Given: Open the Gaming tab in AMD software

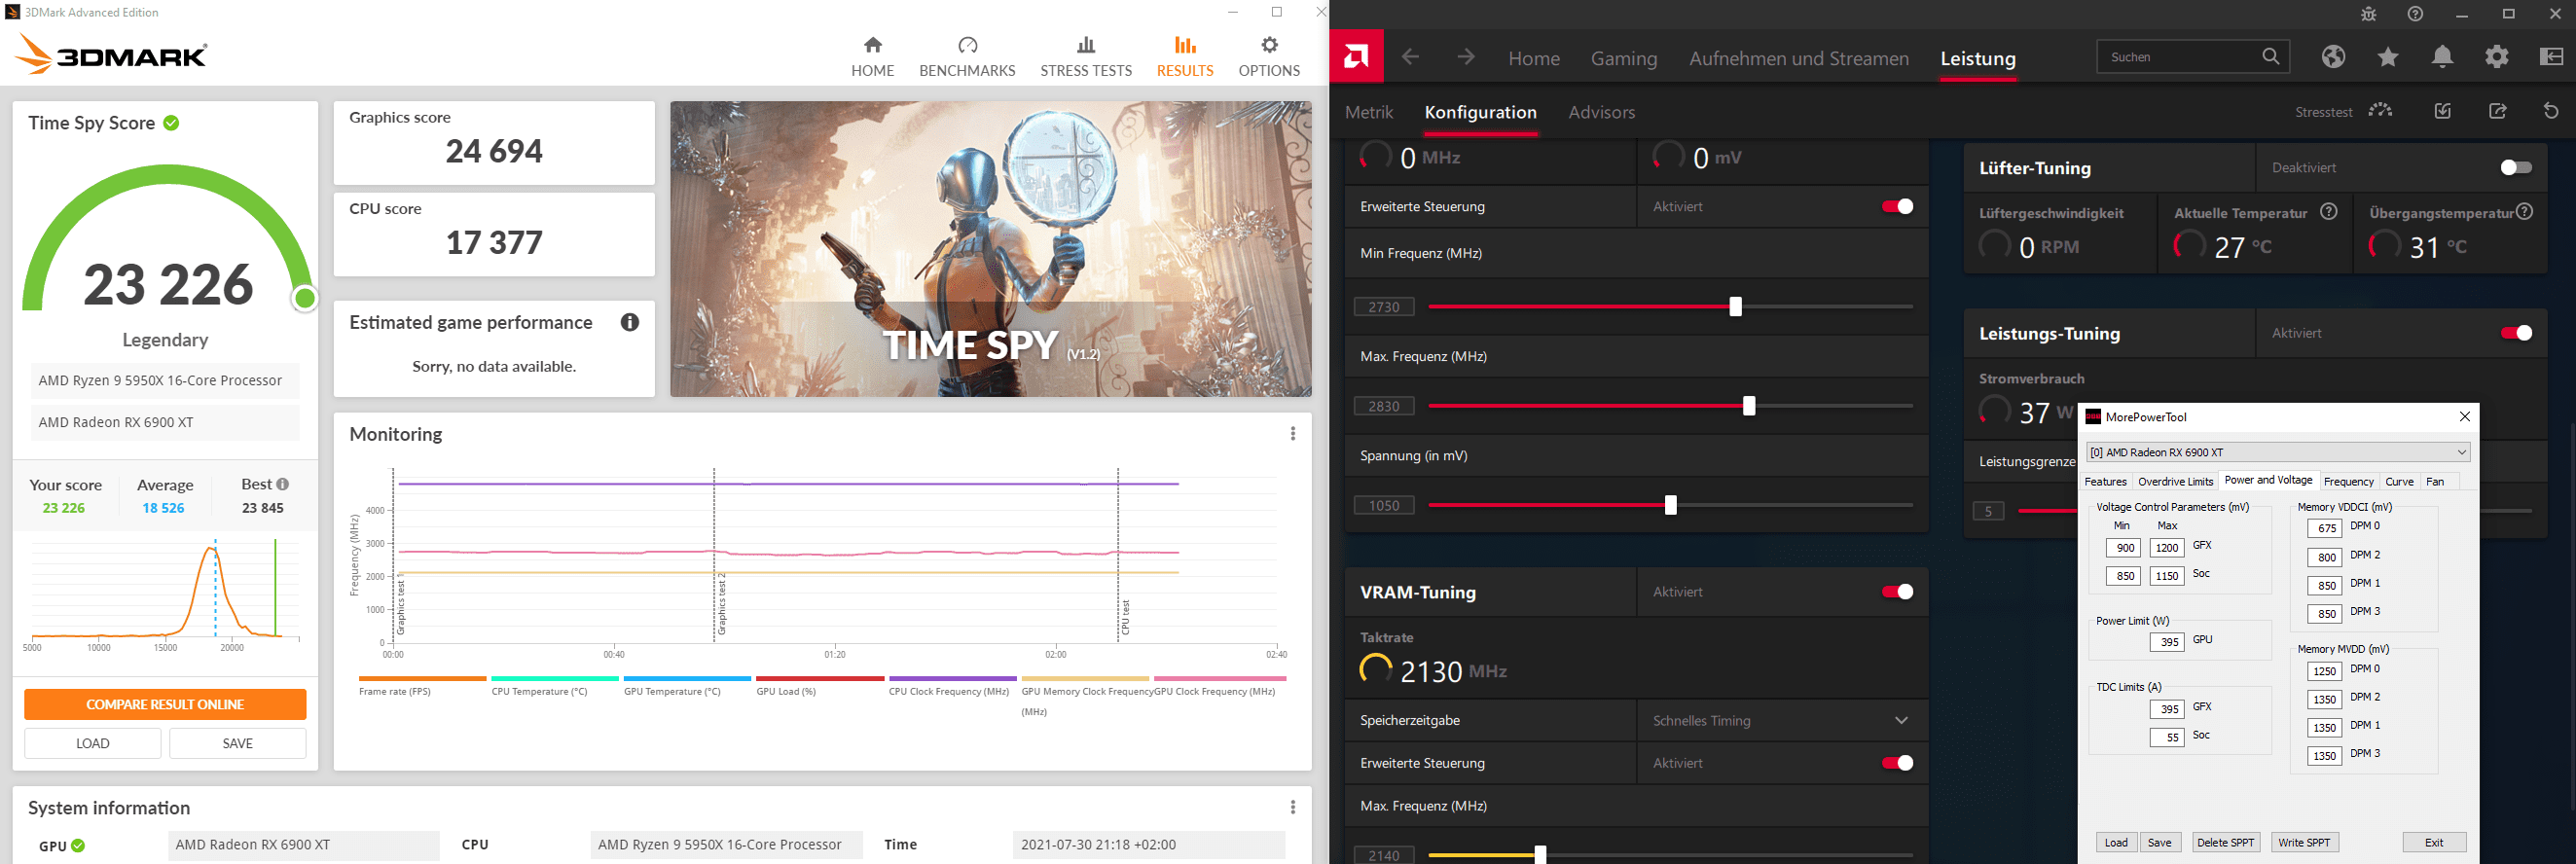Looking at the screenshot, I should tap(1624, 58).
